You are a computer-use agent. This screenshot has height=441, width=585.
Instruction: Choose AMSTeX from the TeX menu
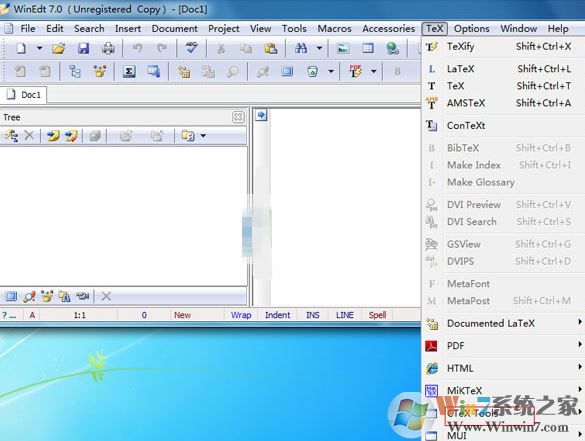tap(504, 103)
